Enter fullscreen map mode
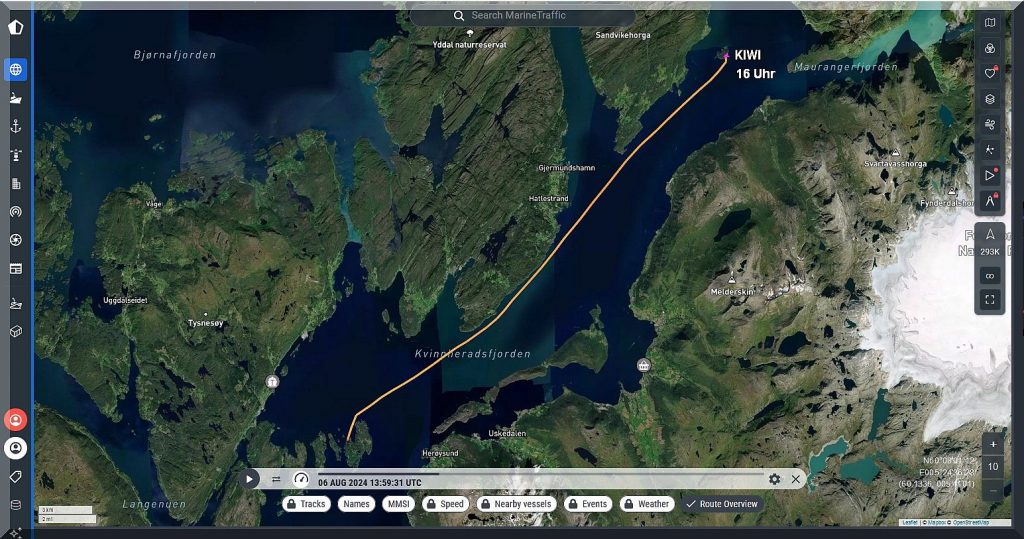This screenshot has width=1024, height=539. pyautogui.click(x=989, y=299)
